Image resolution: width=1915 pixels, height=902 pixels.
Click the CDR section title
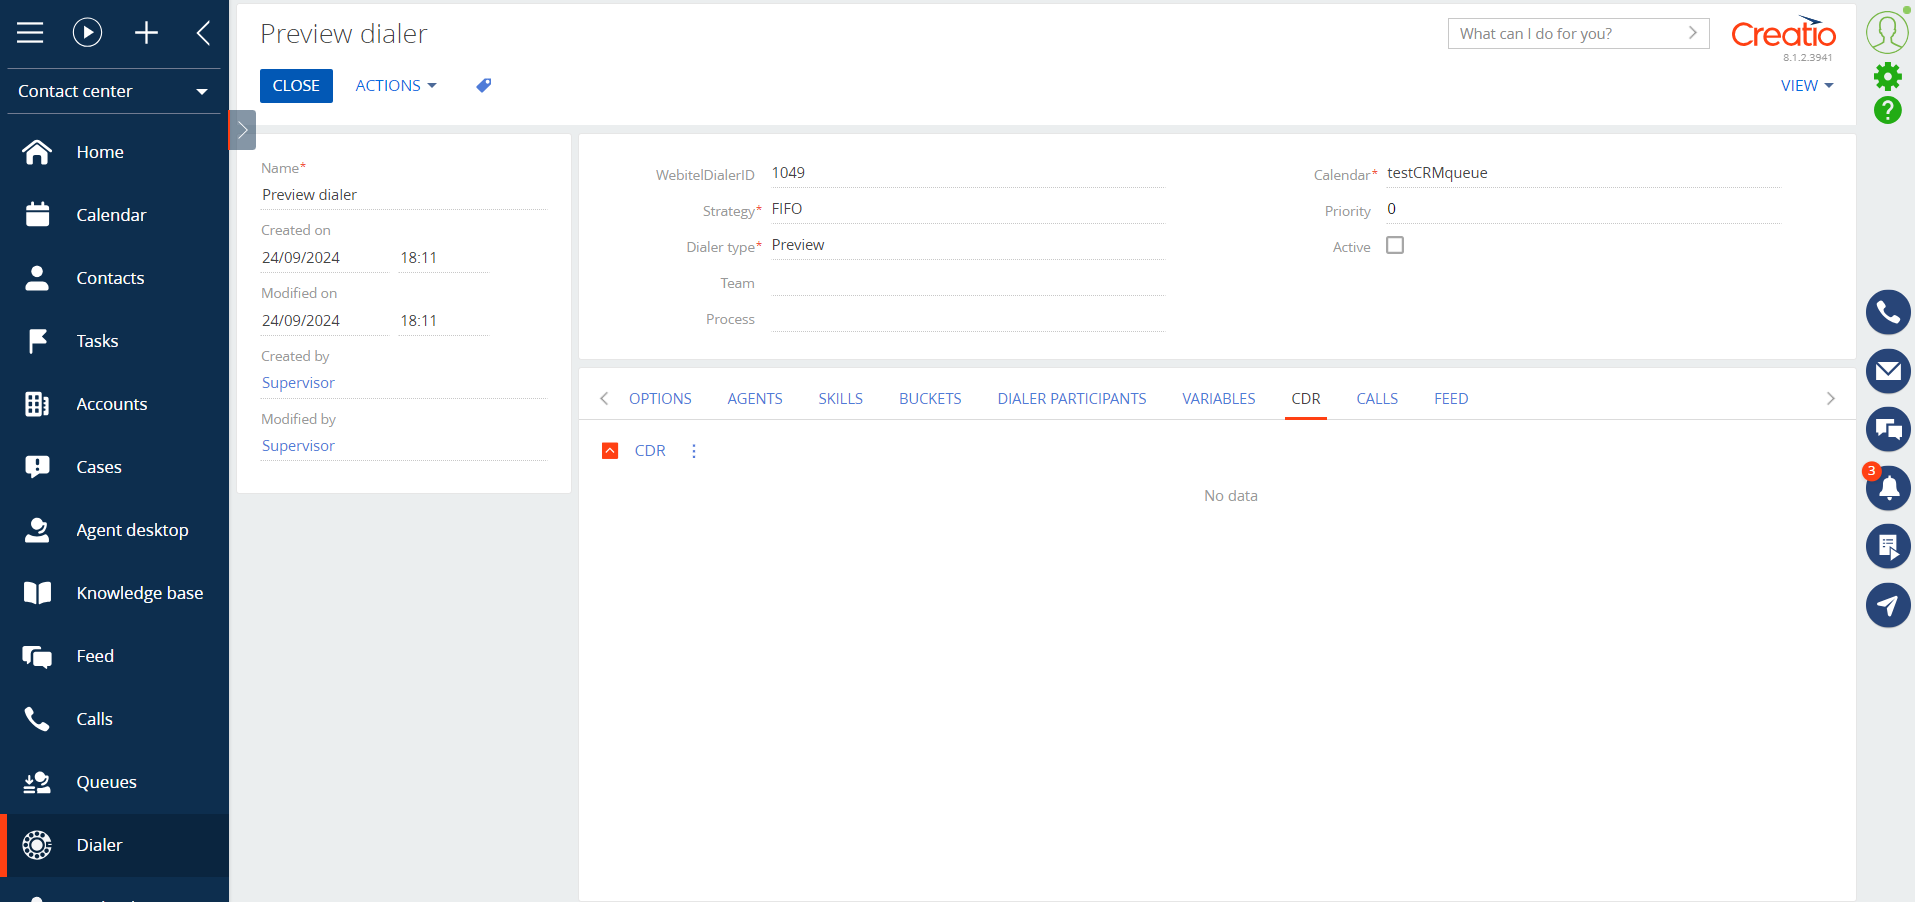(650, 451)
